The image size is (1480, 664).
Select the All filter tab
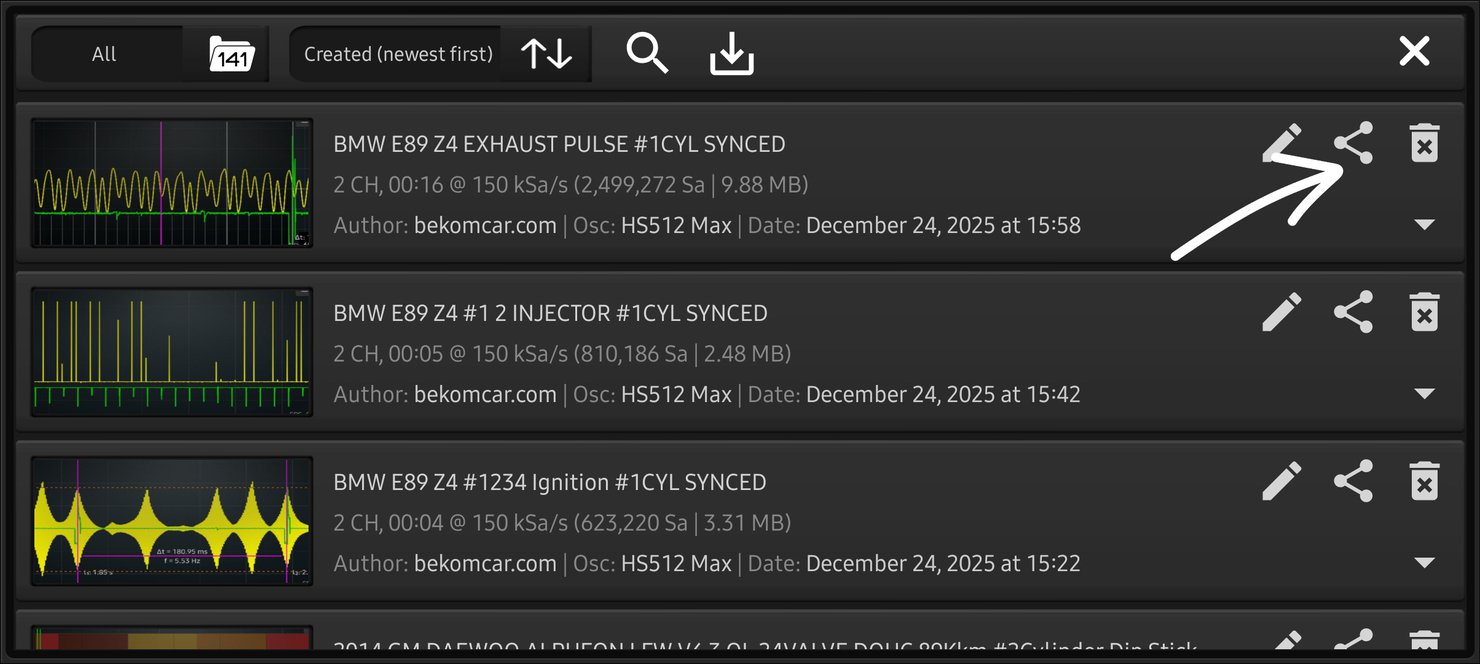105,54
